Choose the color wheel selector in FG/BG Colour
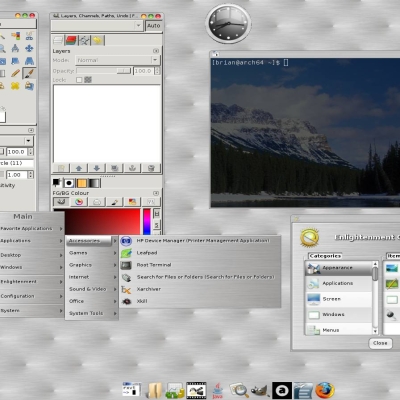This screenshot has height=400, width=400. tap(79, 202)
